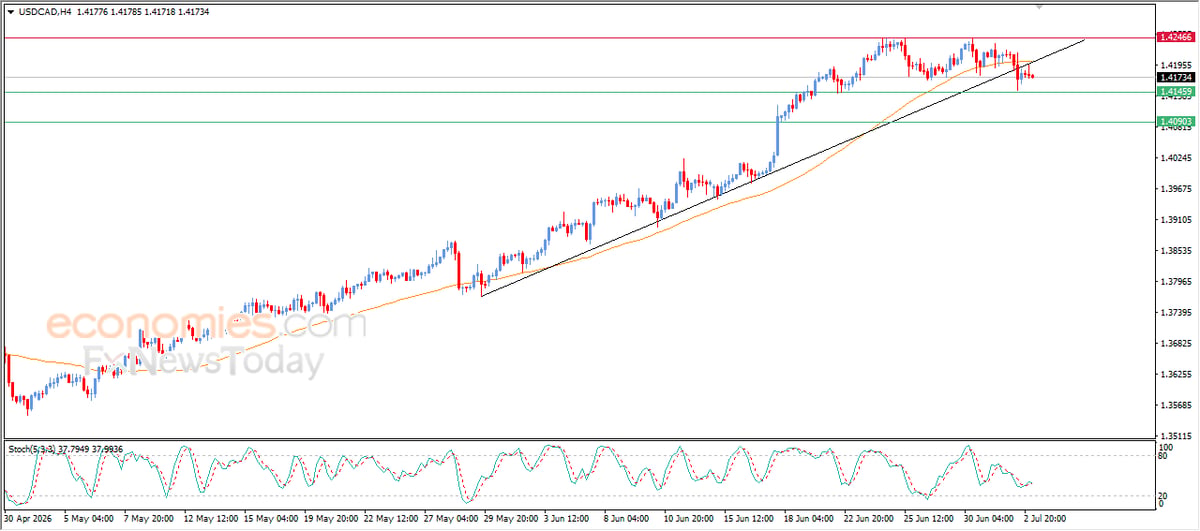Open the symbol menu arrow beside USDCAD,H4
Screen dimensions: 1200x531
pos(10,11)
